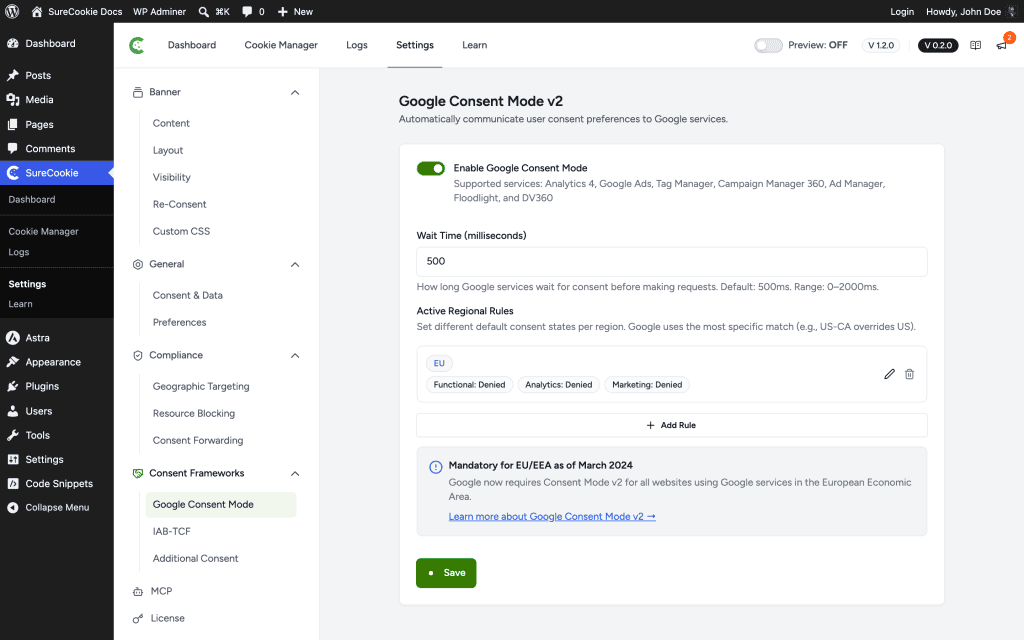
Task: Click the Save button
Action: coord(446,573)
